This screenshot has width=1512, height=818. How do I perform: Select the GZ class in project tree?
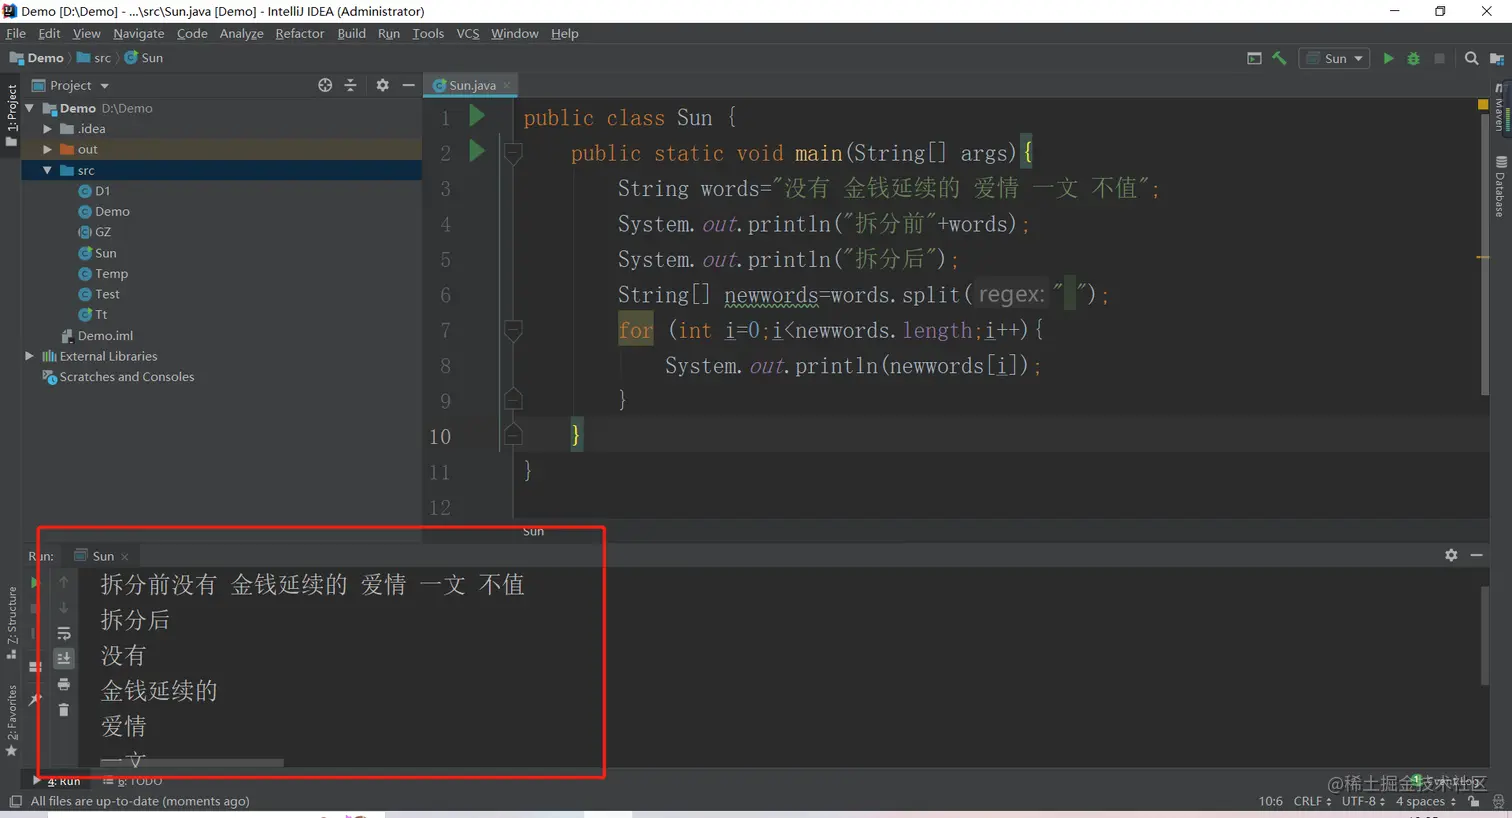[95, 232]
